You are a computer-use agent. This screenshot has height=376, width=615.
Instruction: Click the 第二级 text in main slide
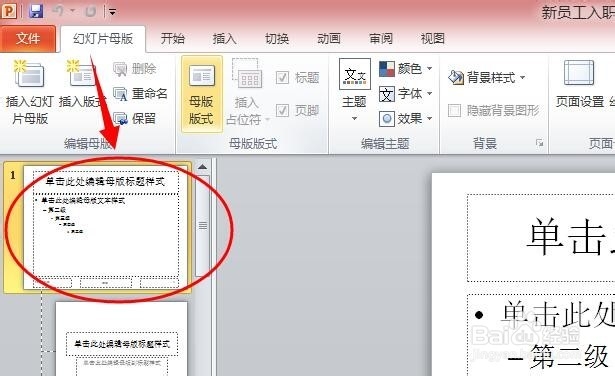[x=568, y=356]
